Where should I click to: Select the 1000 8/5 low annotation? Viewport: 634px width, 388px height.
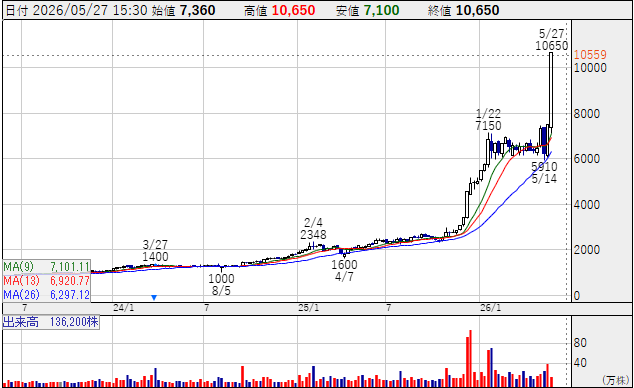pyautogui.click(x=221, y=285)
